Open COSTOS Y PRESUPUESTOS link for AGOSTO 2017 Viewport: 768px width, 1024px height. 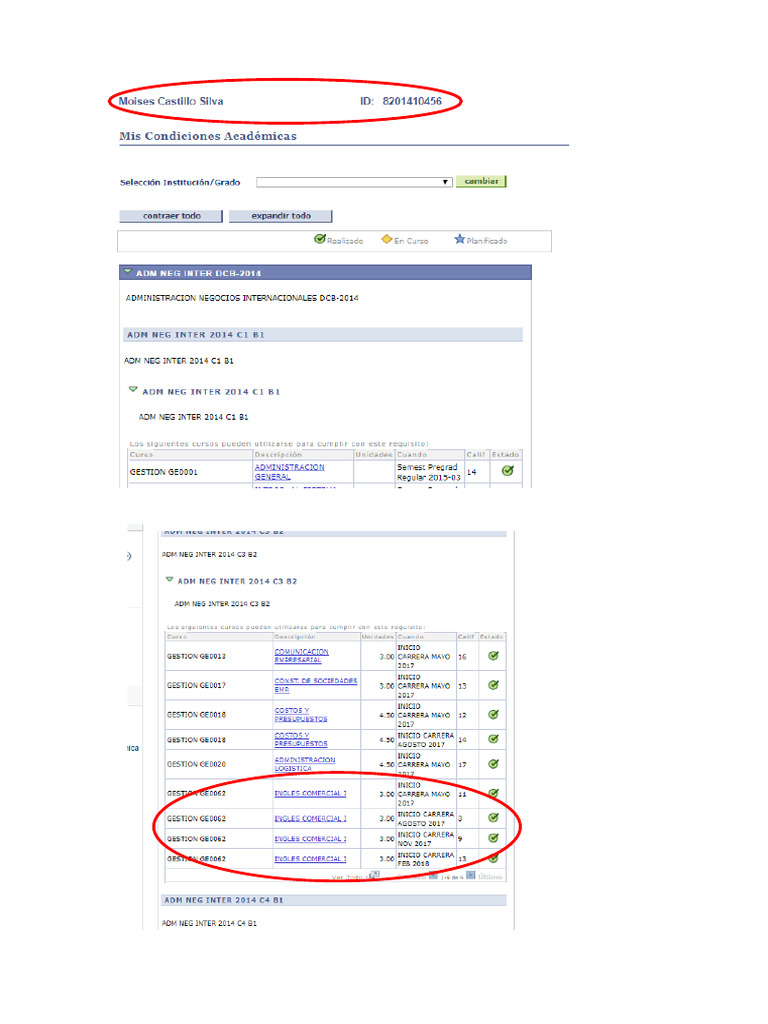(x=301, y=739)
